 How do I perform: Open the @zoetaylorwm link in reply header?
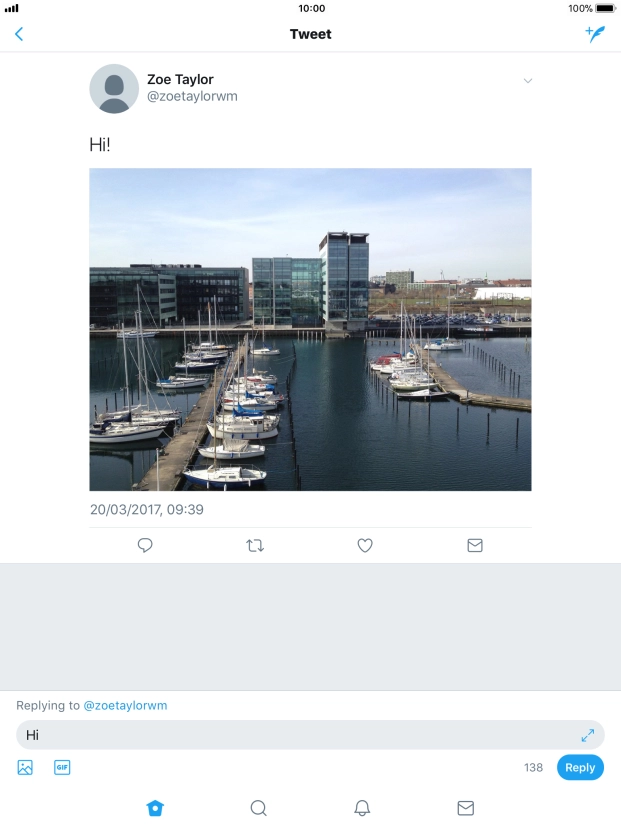125,705
